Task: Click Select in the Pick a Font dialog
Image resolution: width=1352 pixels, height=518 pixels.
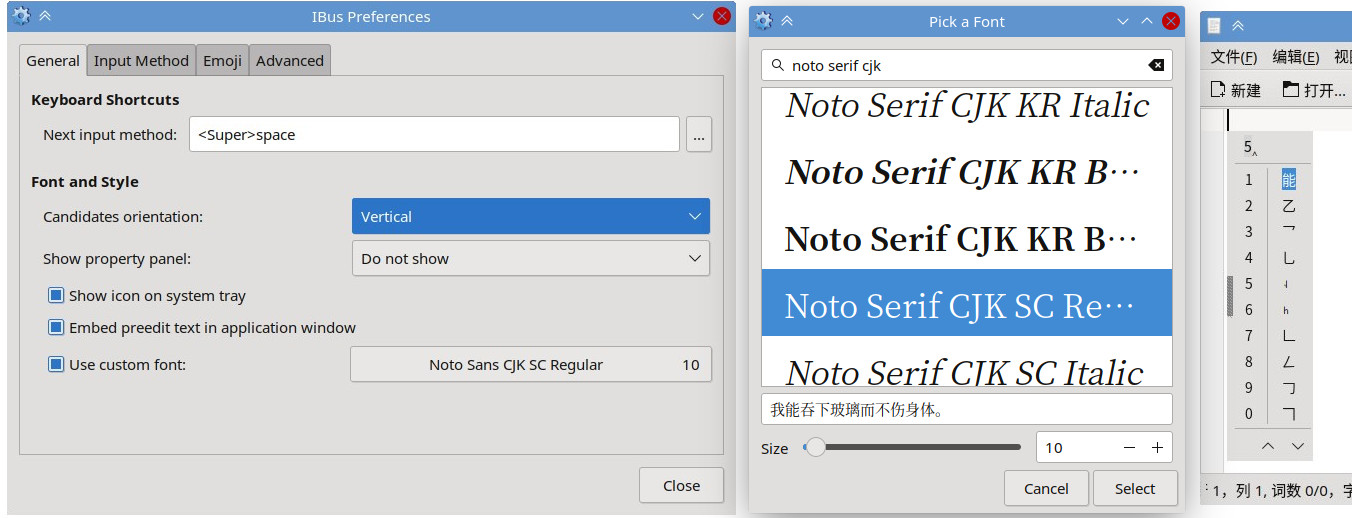Action: [x=1135, y=488]
